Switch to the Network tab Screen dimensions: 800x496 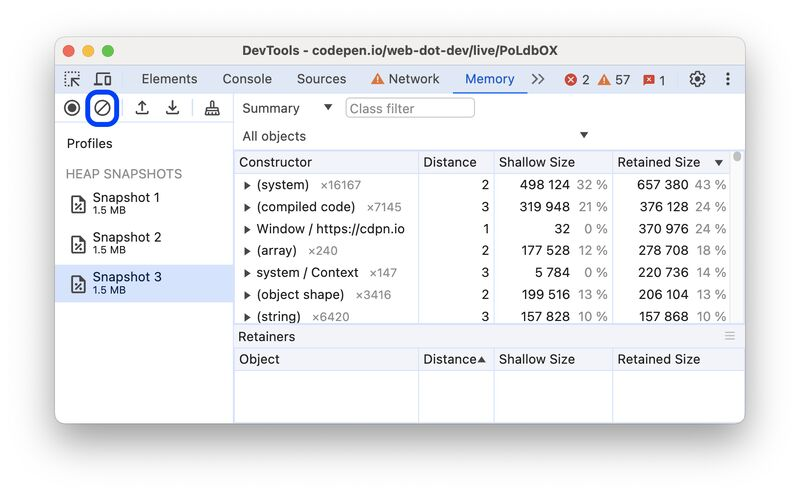(406, 79)
